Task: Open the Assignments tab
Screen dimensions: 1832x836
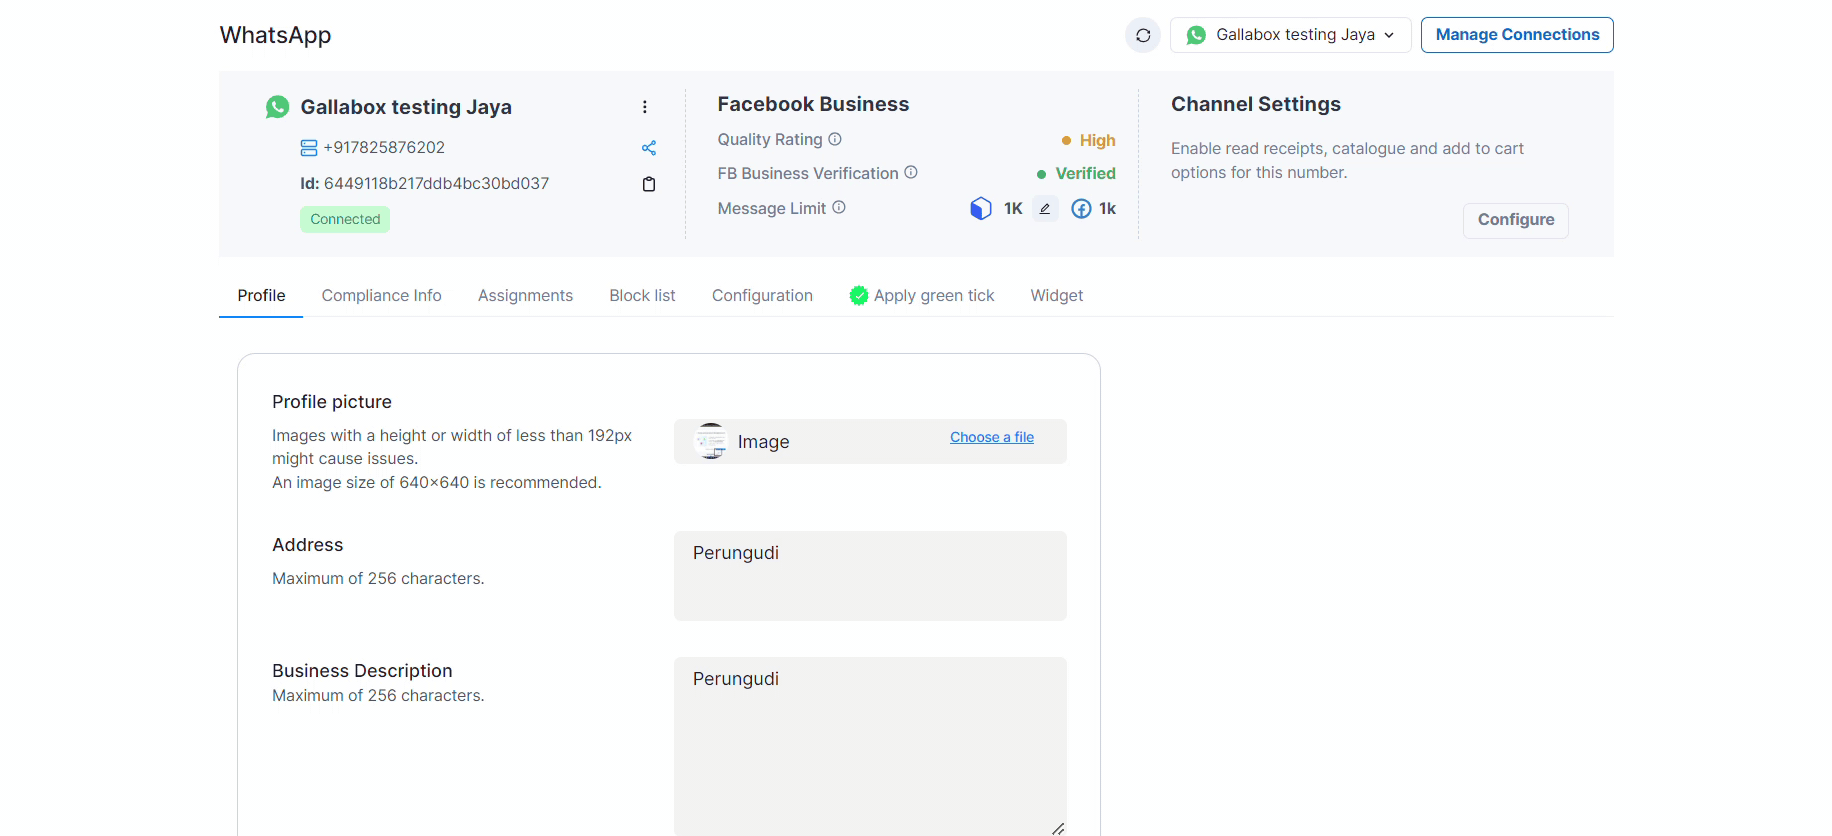Action: coord(525,295)
